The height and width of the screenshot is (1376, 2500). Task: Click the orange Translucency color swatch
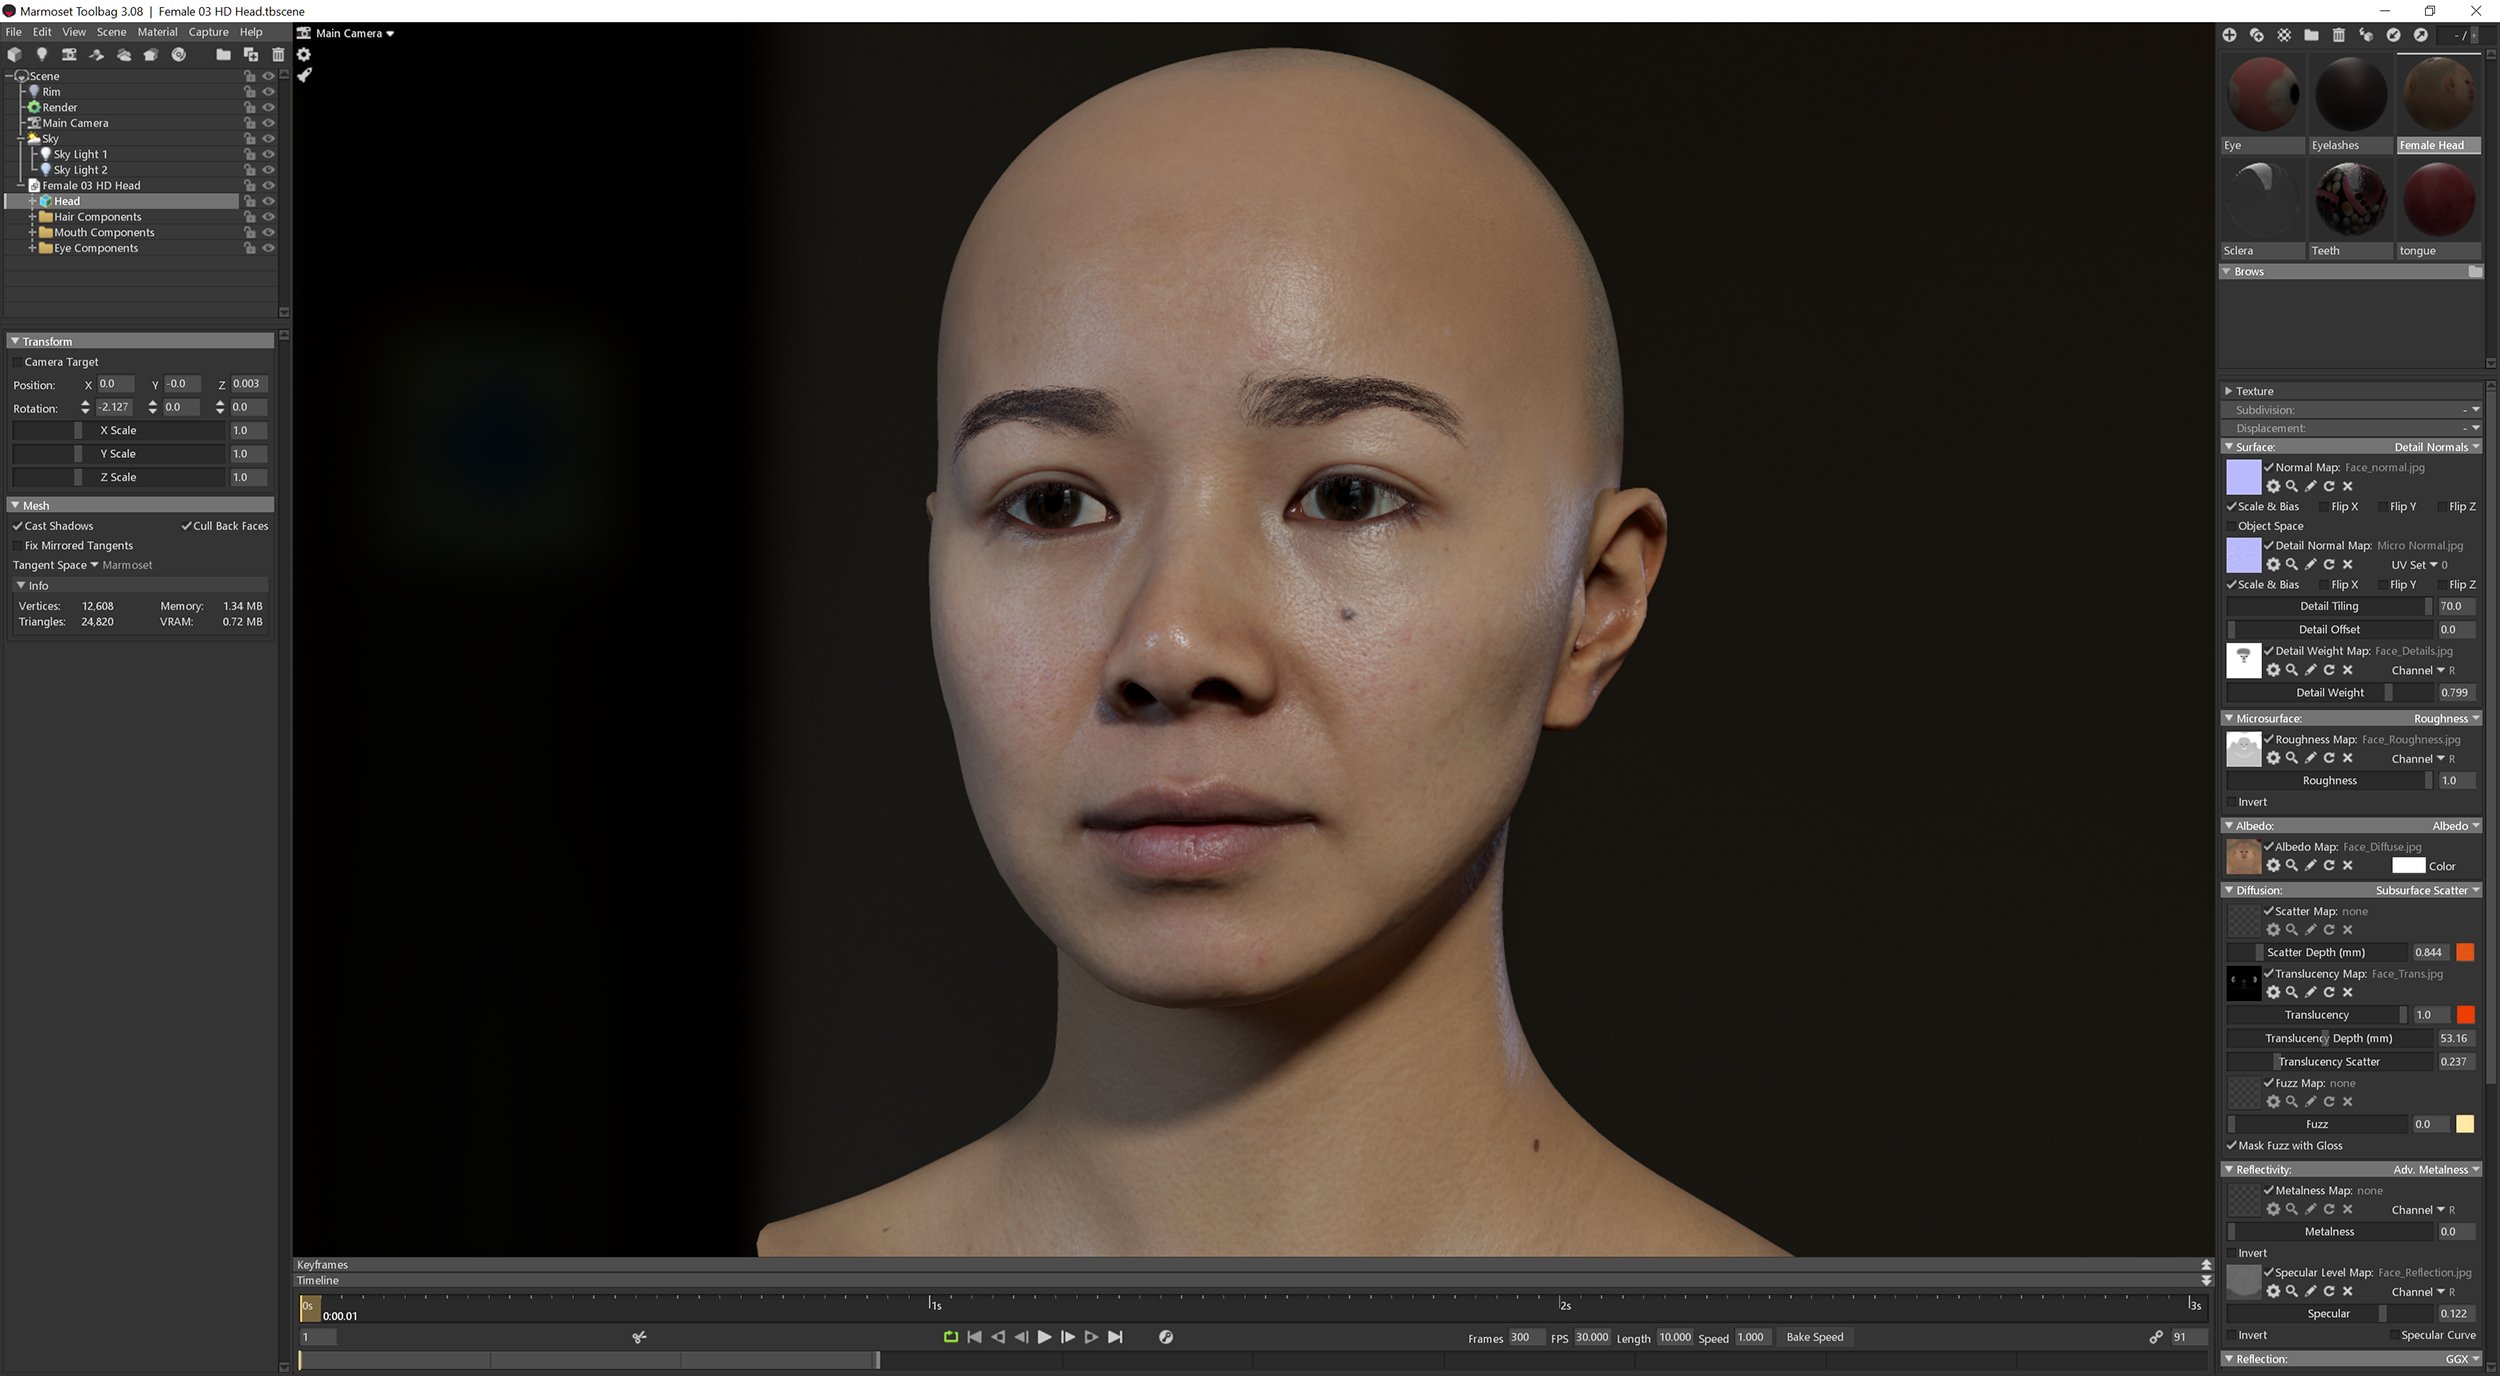pos(2466,1015)
